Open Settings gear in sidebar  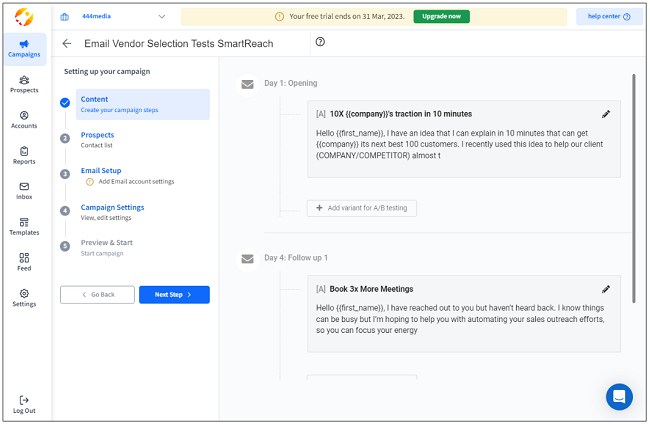click(x=24, y=297)
